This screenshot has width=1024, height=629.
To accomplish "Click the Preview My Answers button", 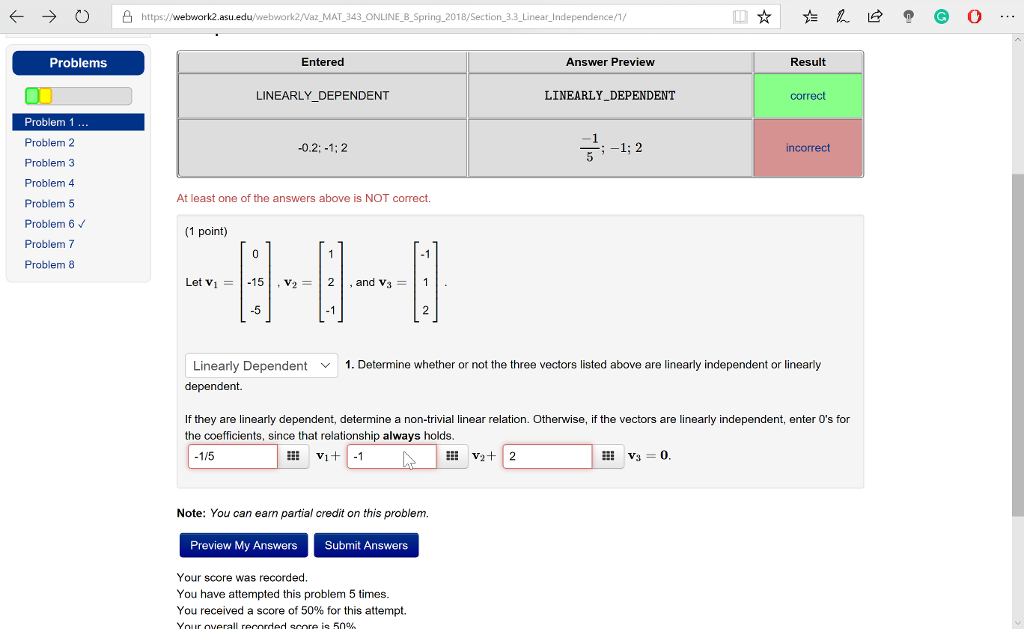I will (x=243, y=545).
